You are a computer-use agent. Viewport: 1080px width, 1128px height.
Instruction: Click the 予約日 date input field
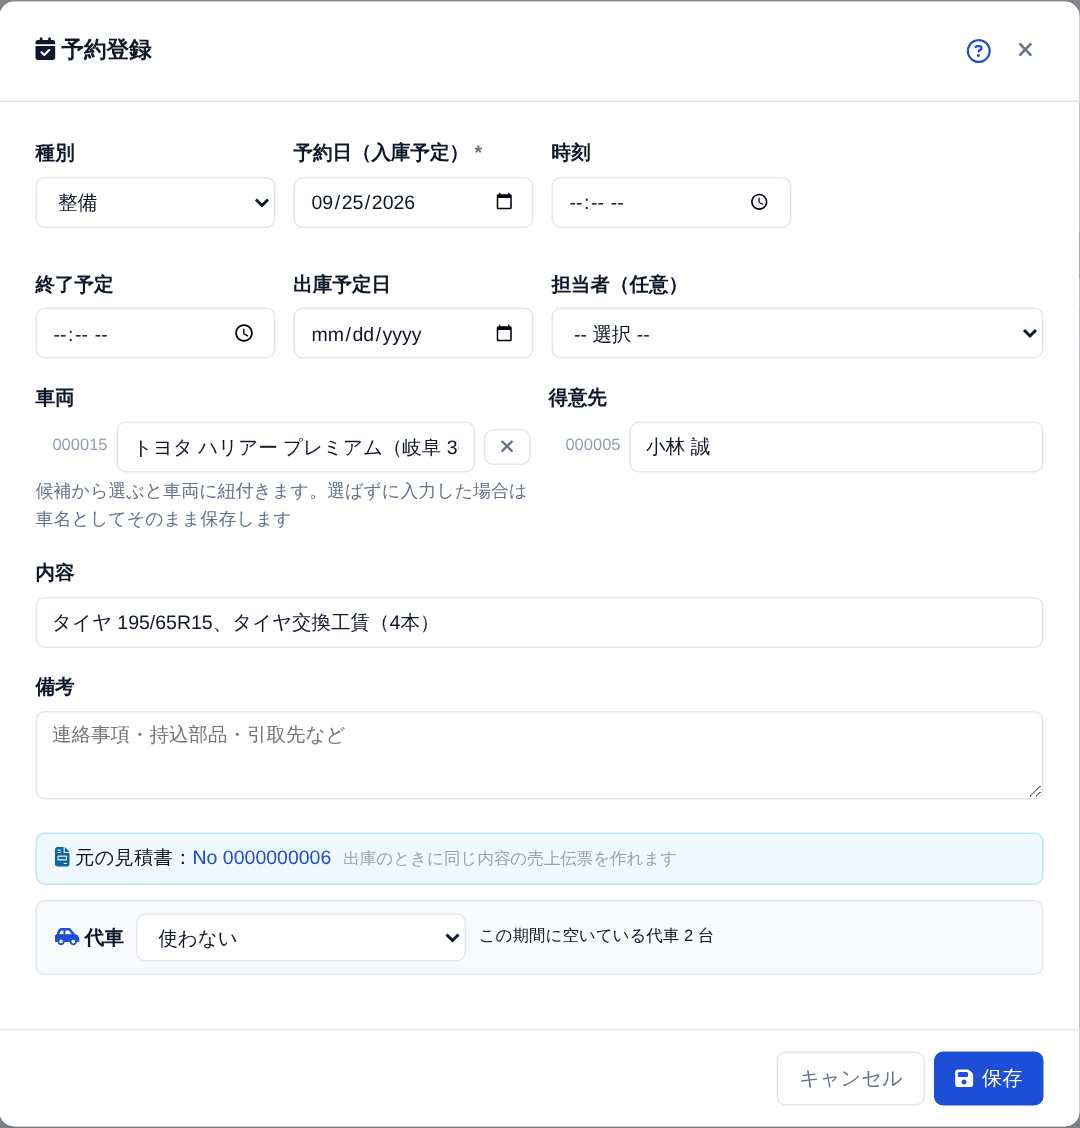tap(413, 203)
